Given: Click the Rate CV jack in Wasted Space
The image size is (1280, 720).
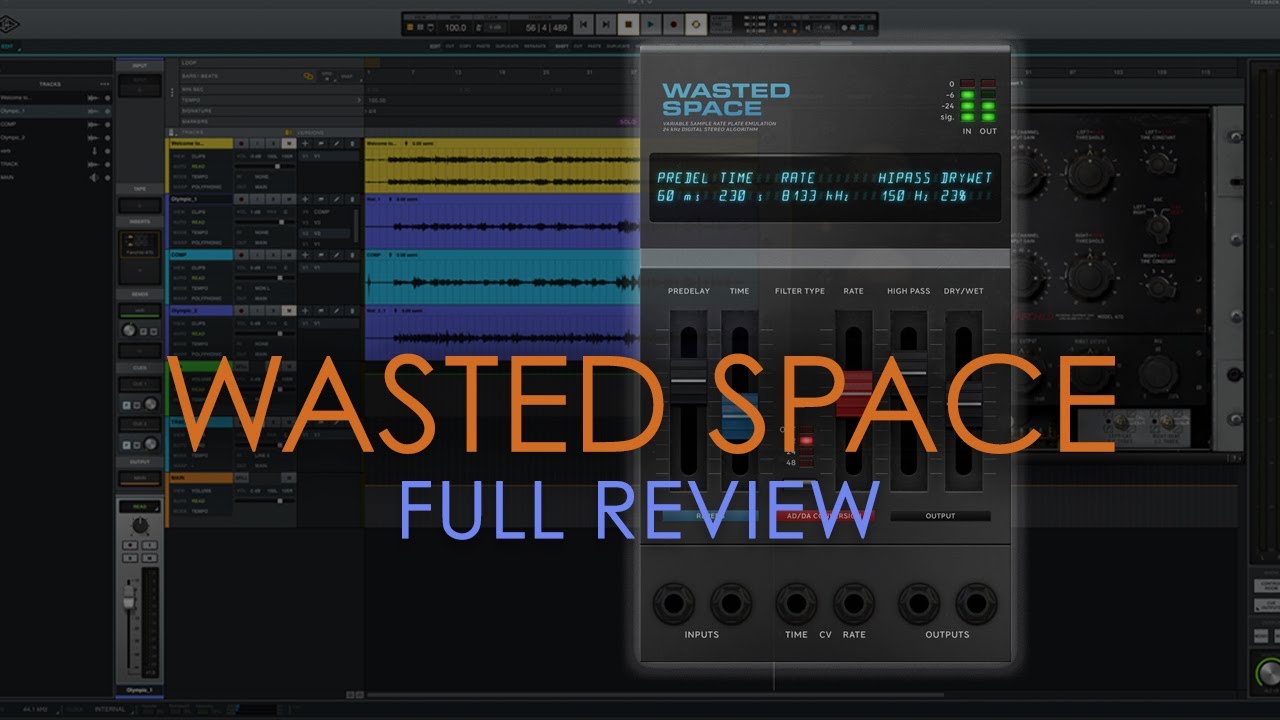Looking at the screenshot, I should [x=854, y=603].
